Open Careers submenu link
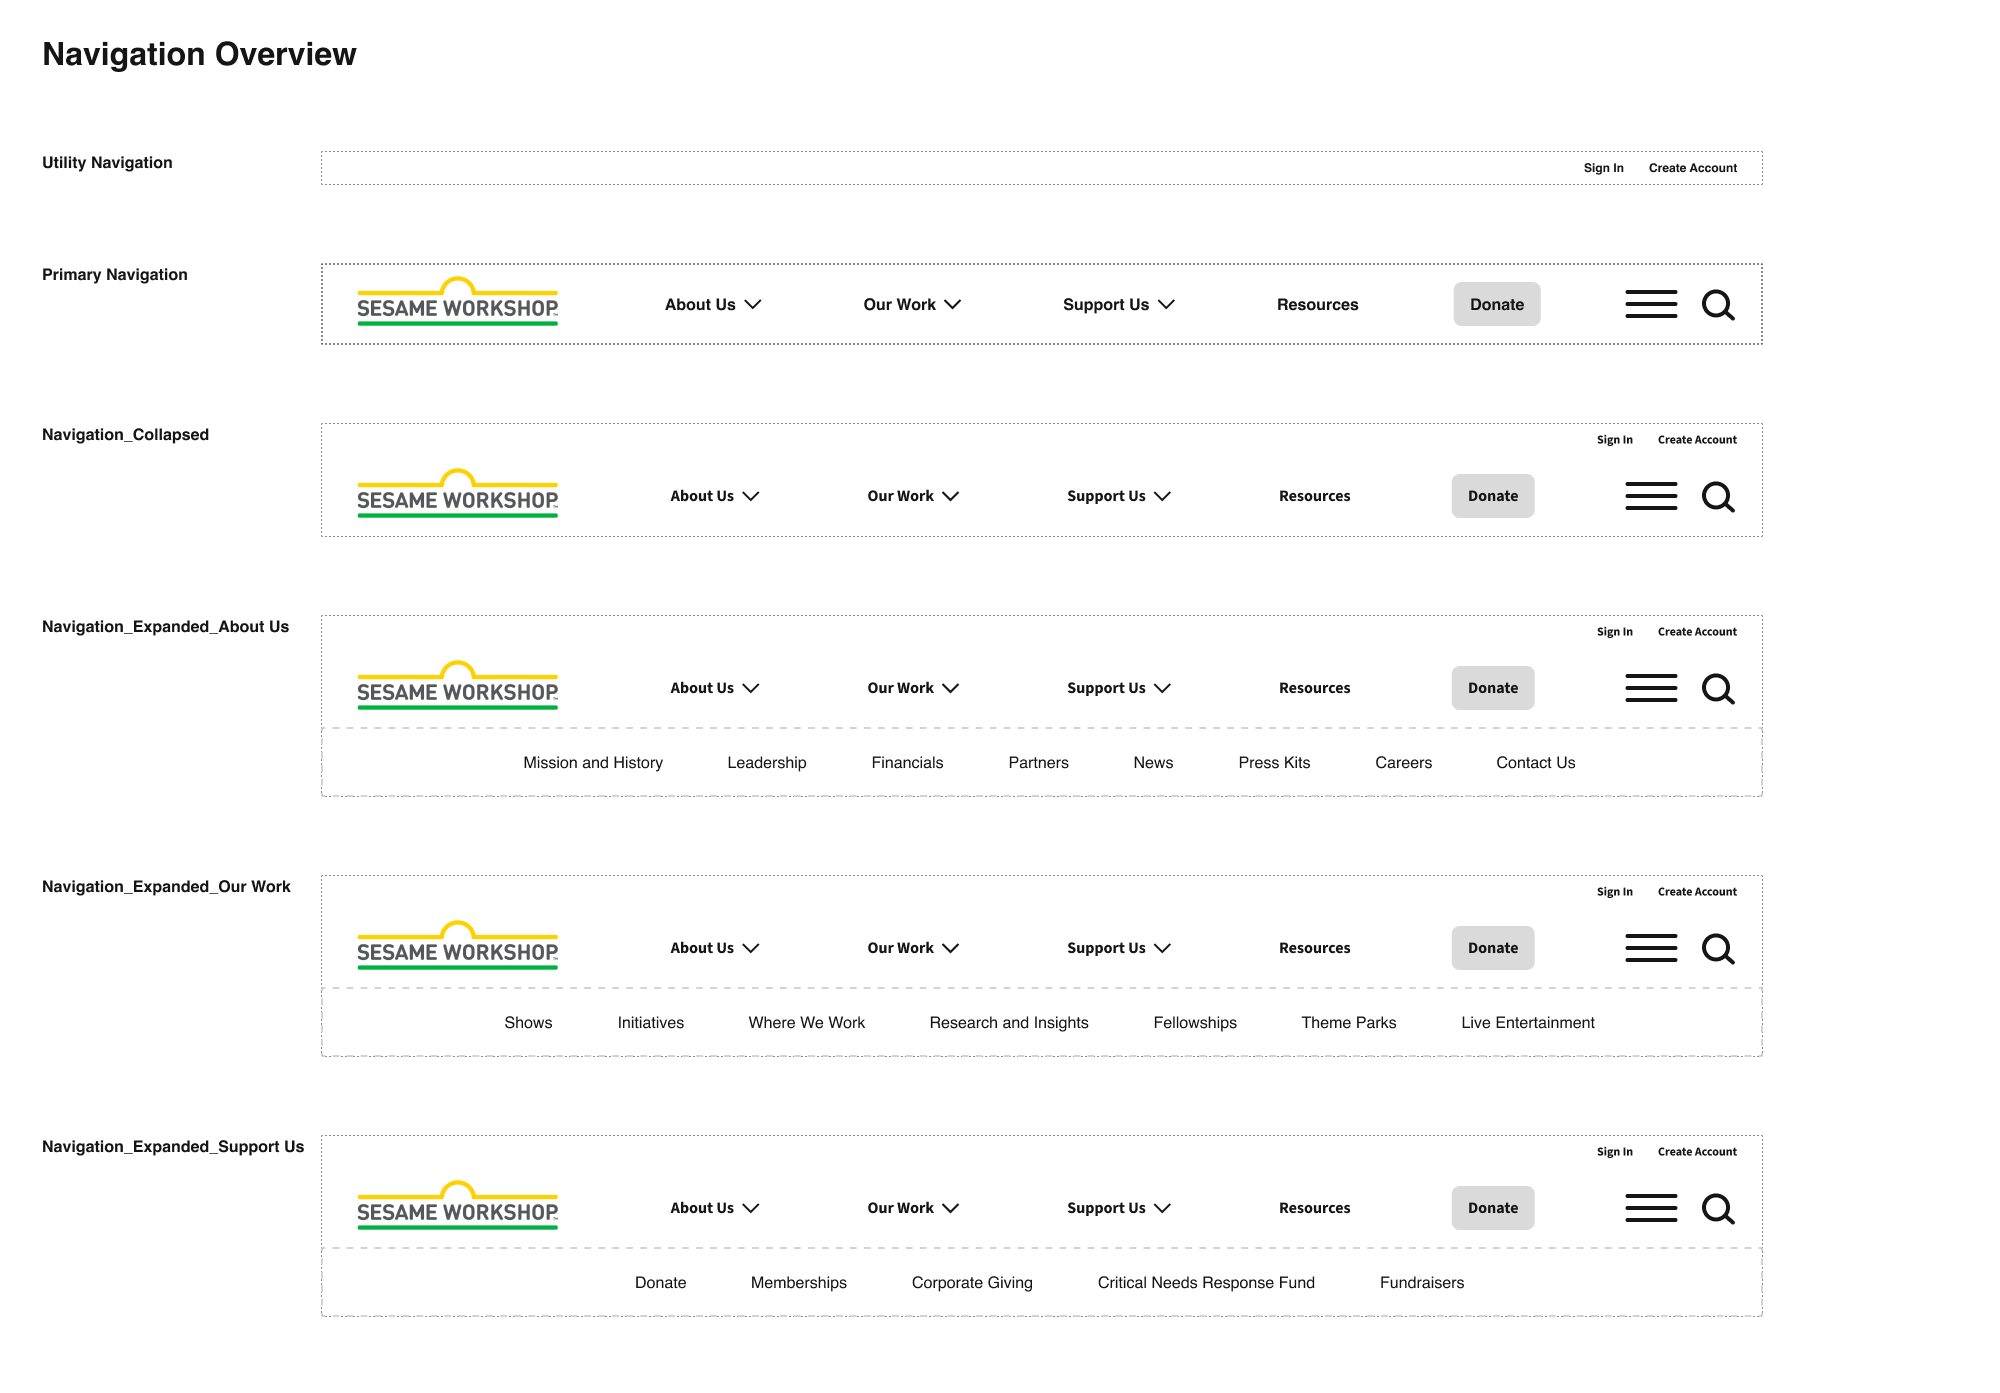This screenshot has height=1393, width=2000. (1403, 762)
